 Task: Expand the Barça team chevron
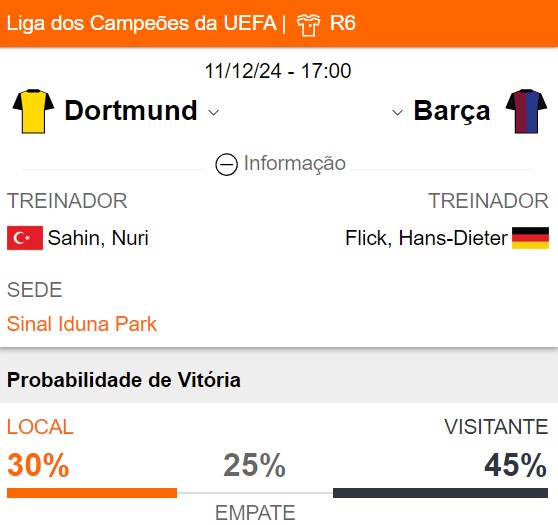pos(397,113)
